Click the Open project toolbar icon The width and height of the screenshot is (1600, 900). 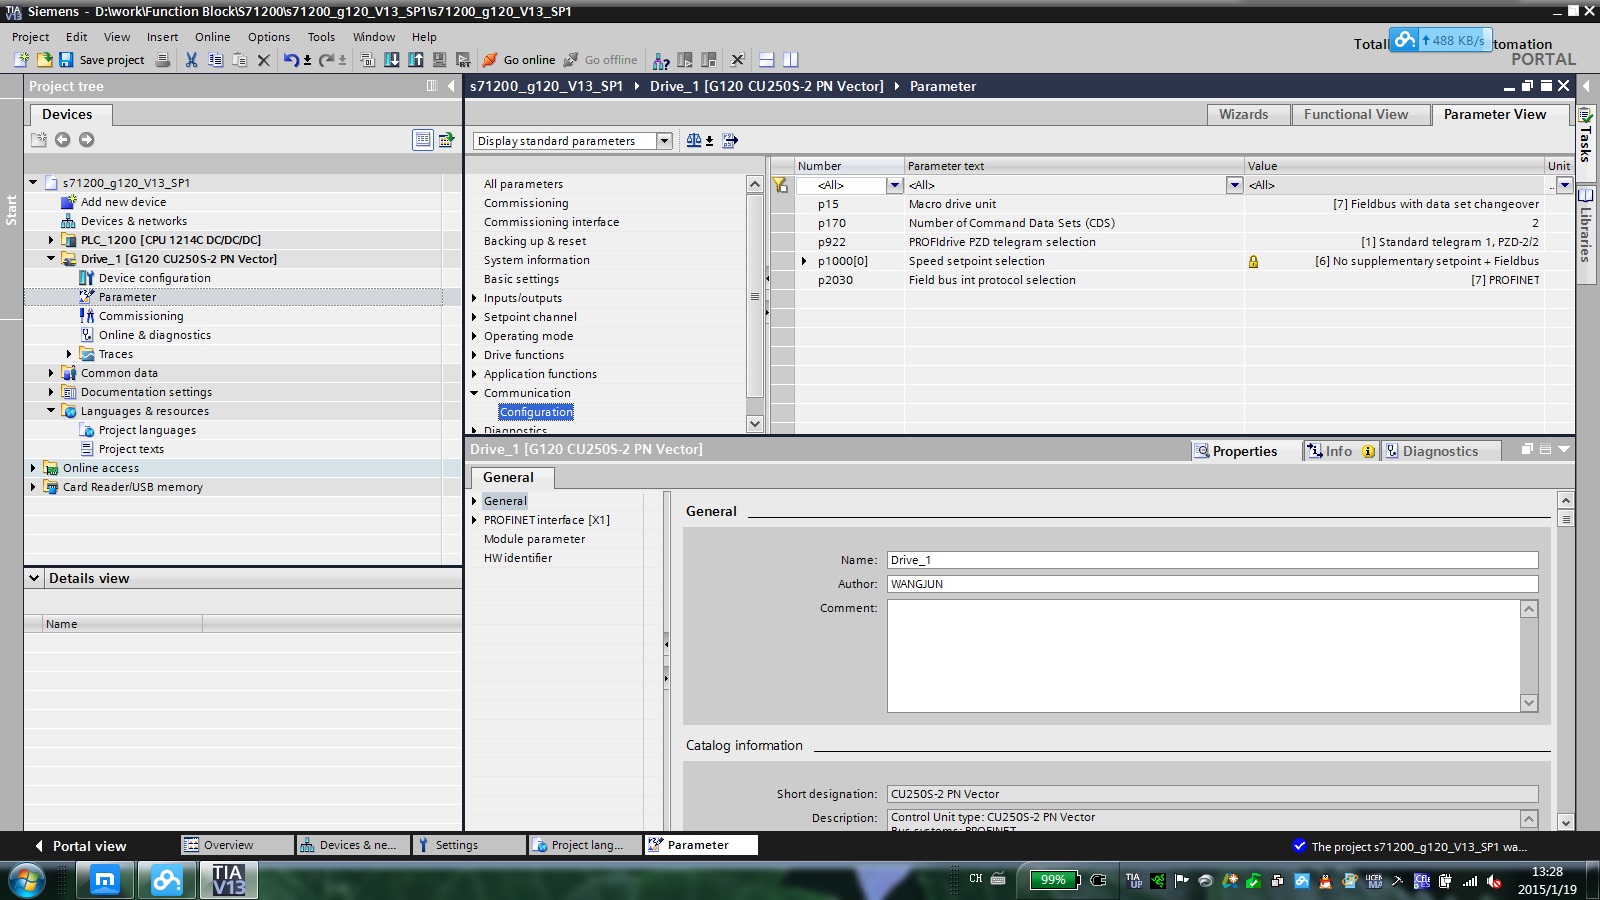[x=44, y=60]
